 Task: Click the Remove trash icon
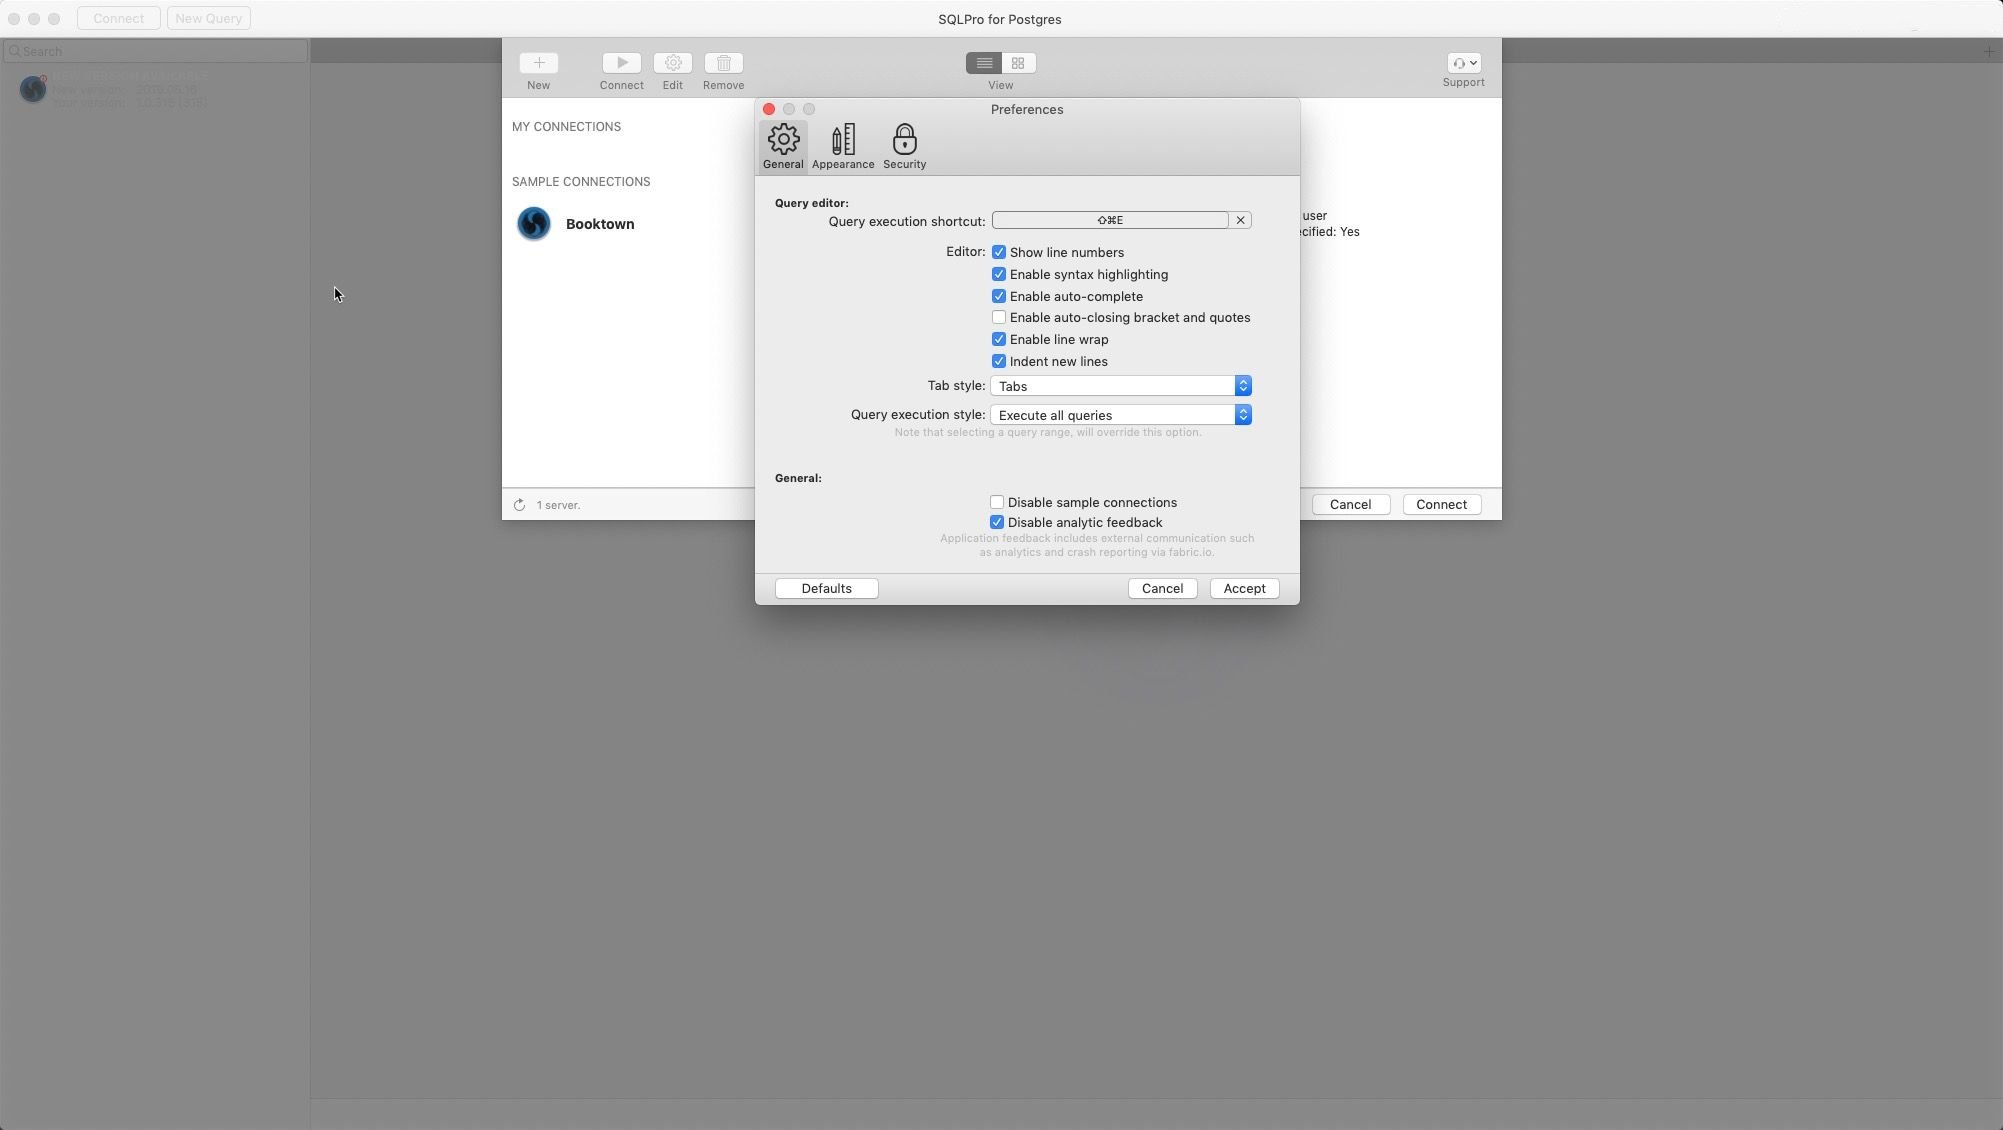723,63
